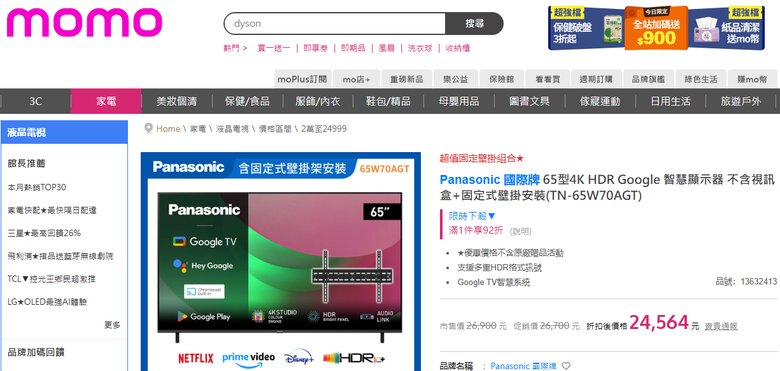Viewport: 780px width, 371px height.
Task: Select the 旅遊戶外 category
Action: tap(741, 101)
